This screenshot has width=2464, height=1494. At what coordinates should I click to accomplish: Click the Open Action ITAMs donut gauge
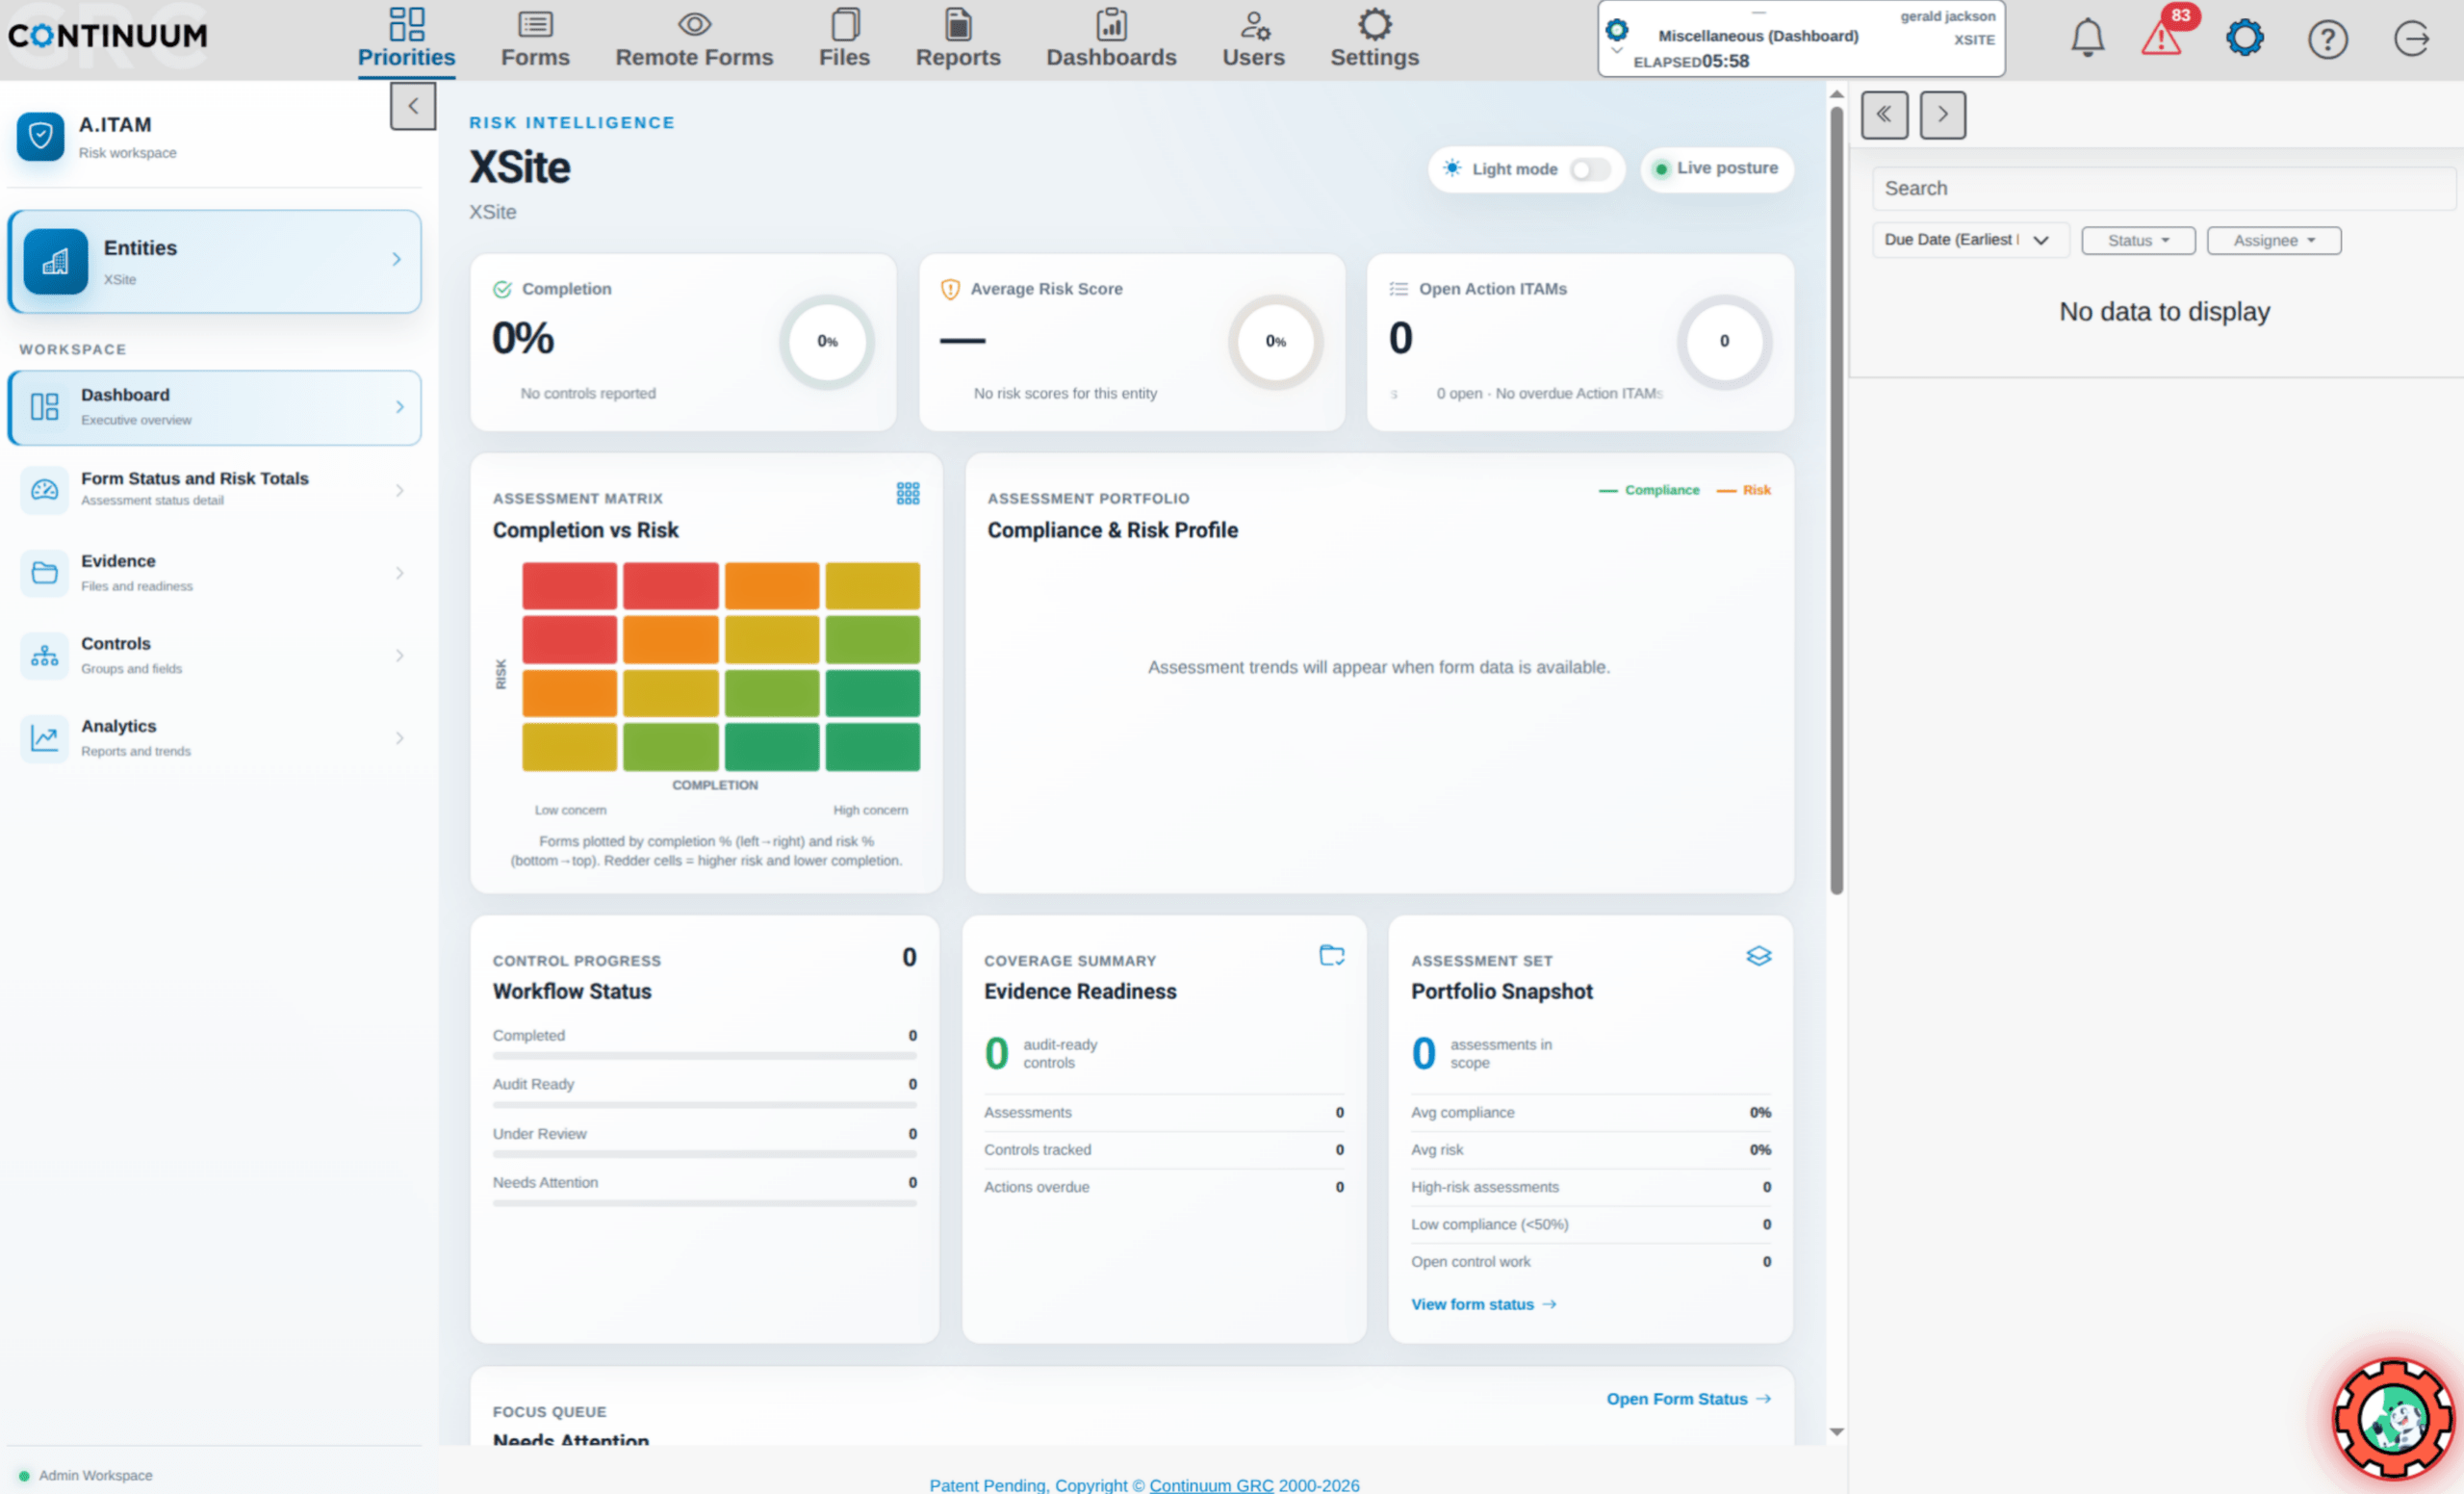[1724, 341]
